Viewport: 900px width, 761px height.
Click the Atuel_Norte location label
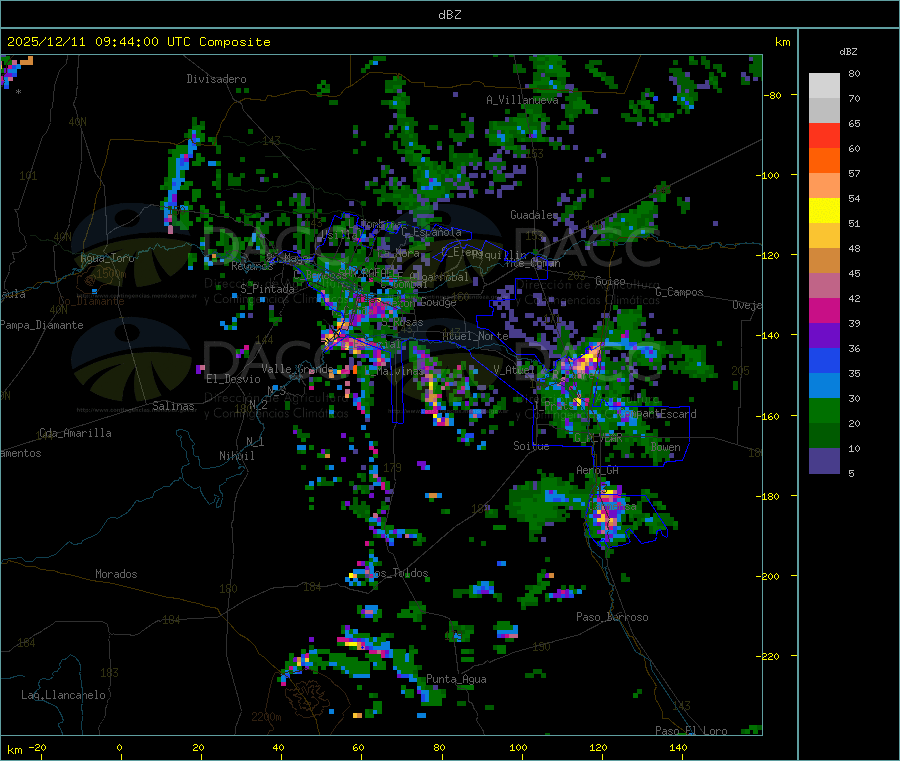click(475, 336)
